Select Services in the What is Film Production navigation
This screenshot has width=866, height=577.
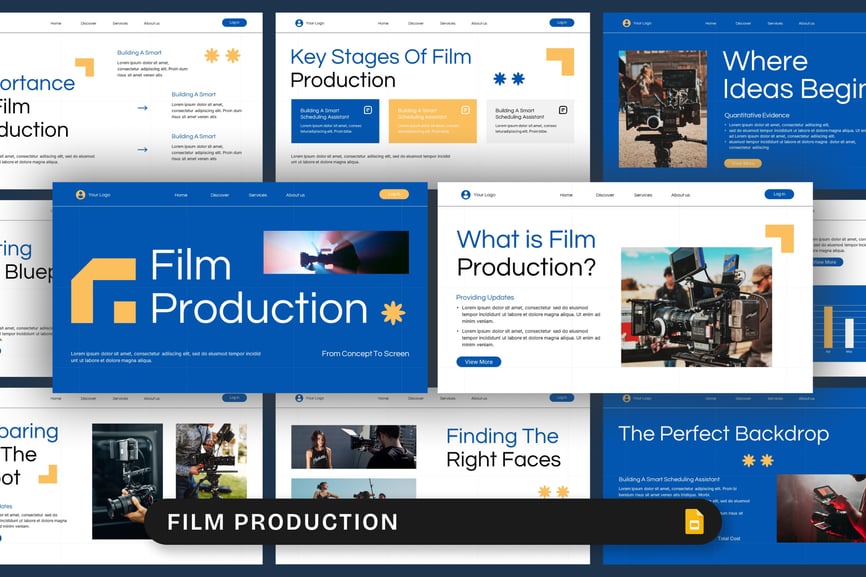pyautogui.click(x=643, y=195)
